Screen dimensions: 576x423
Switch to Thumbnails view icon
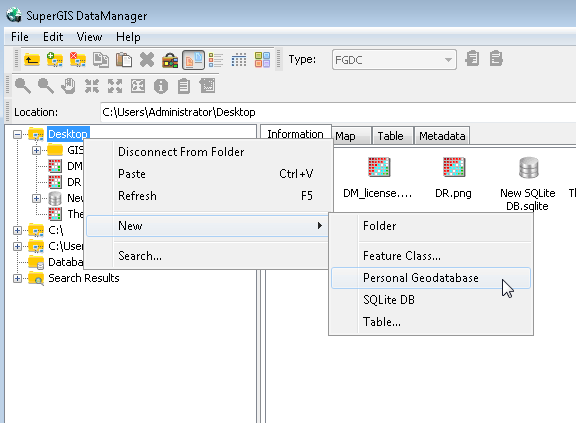262,59
